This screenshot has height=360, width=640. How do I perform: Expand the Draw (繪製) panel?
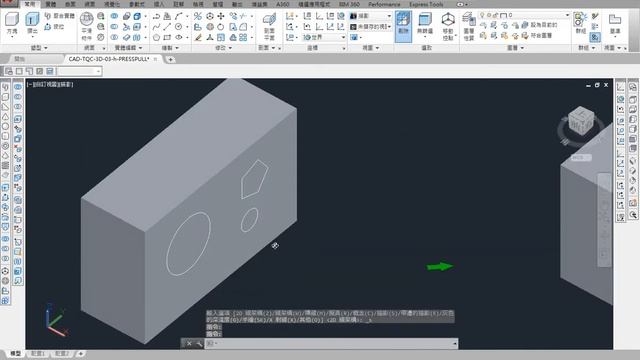pos(171,48)
